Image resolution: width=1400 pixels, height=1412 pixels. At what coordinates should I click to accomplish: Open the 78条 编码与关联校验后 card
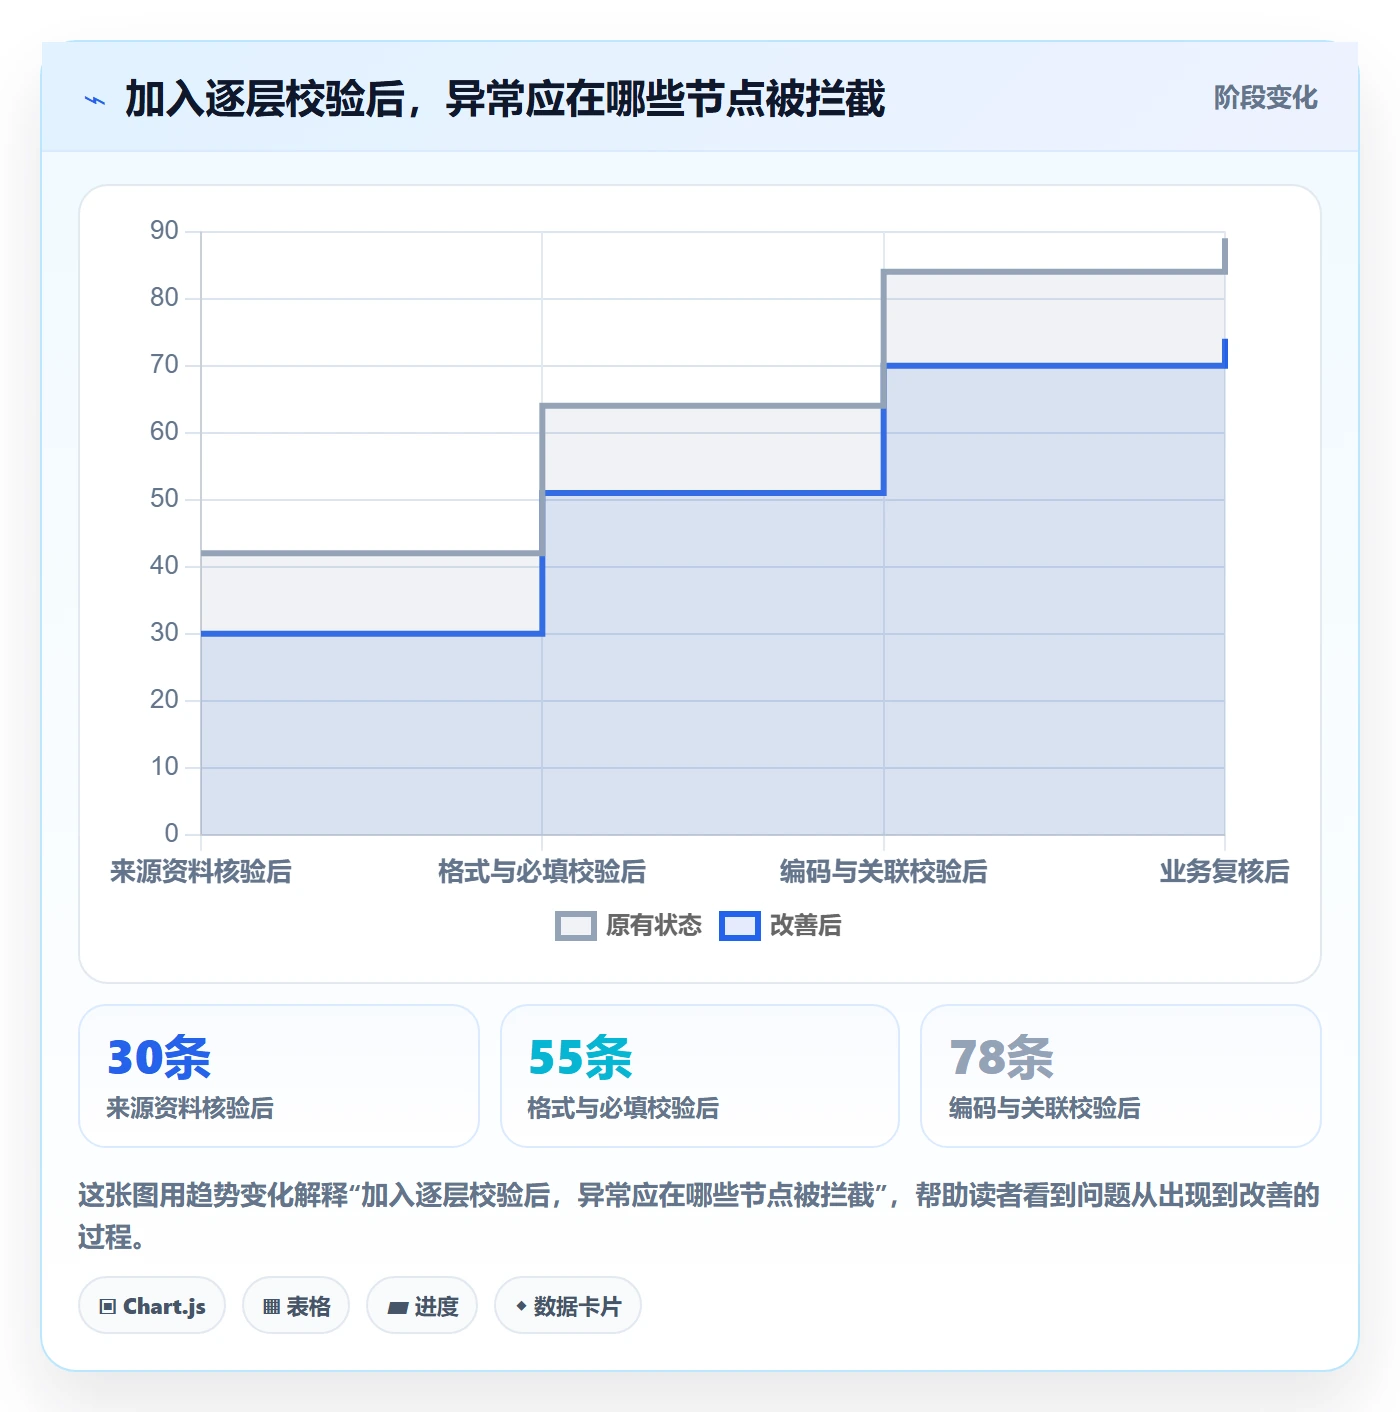(x=1121, y=1076)
